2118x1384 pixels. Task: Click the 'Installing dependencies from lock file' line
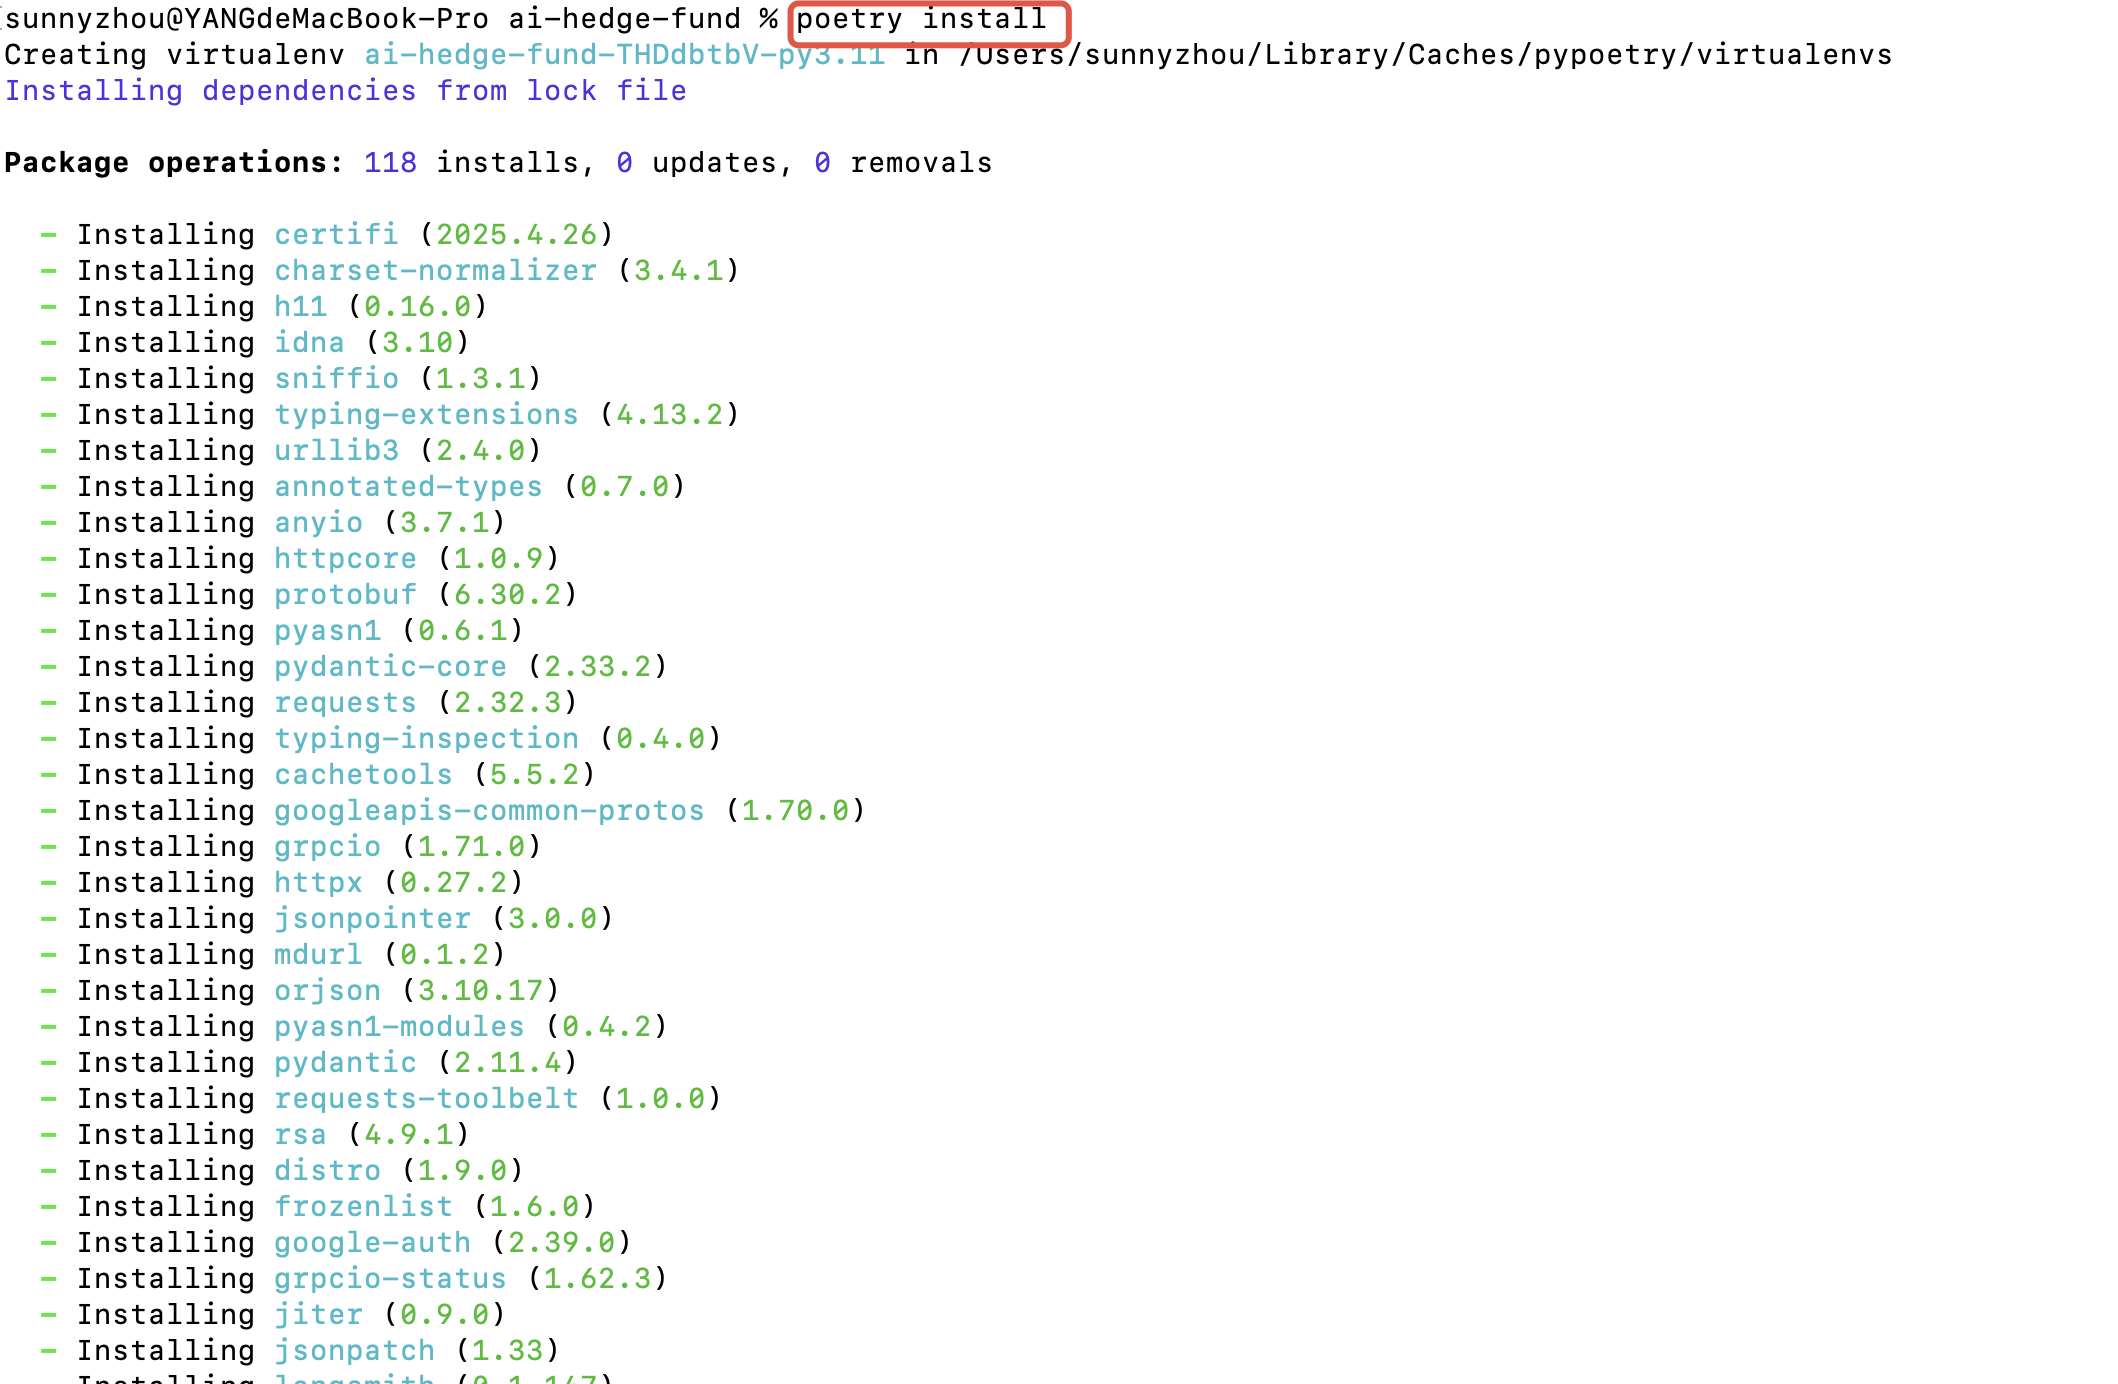click(x=345, y=91)
